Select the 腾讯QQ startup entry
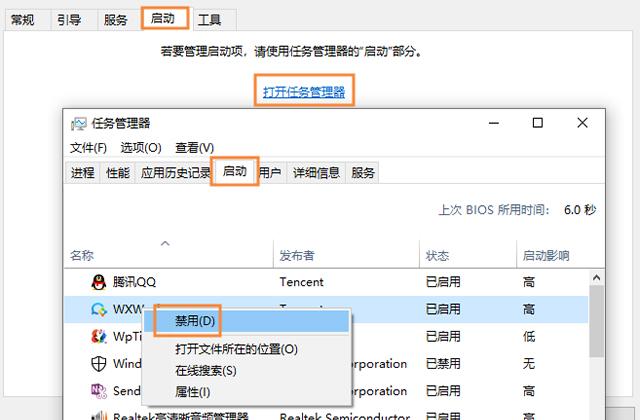The image size is (640, 420). click(326, 282)
